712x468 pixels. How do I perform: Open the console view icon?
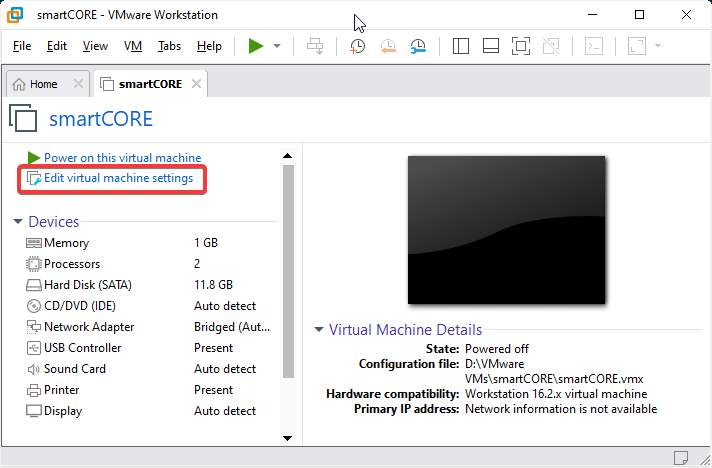coord(594,46)
